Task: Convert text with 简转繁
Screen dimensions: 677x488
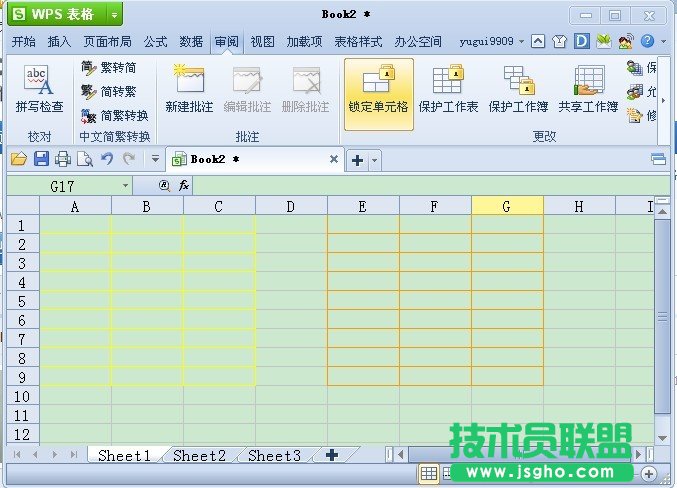Action: [109, 91]
